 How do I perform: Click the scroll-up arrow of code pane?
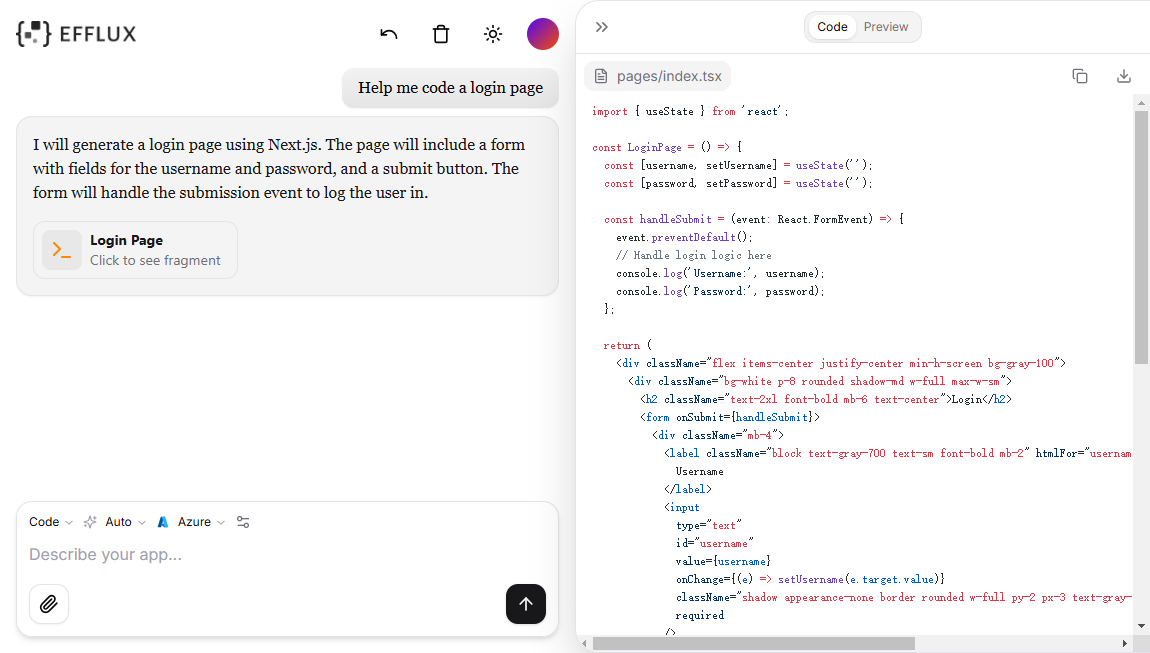pos(1140,103)
